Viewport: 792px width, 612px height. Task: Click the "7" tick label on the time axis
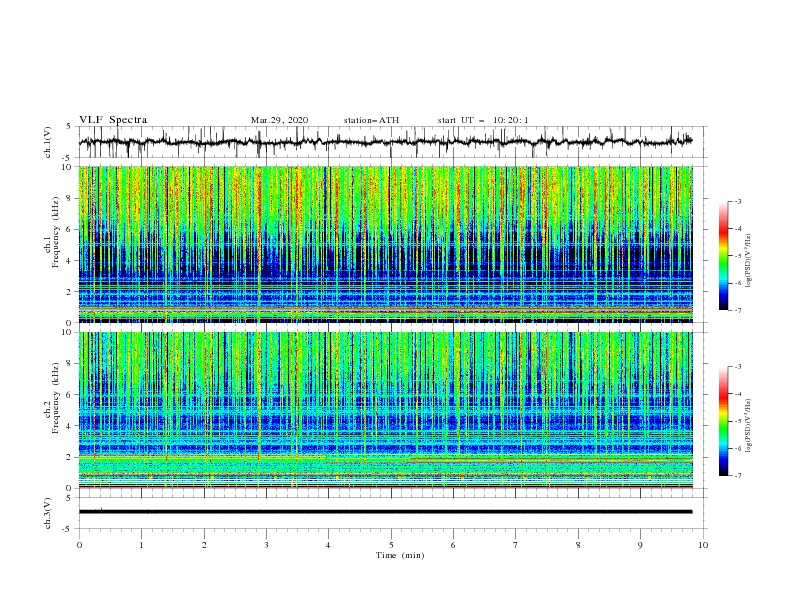[x=516, y=545]
